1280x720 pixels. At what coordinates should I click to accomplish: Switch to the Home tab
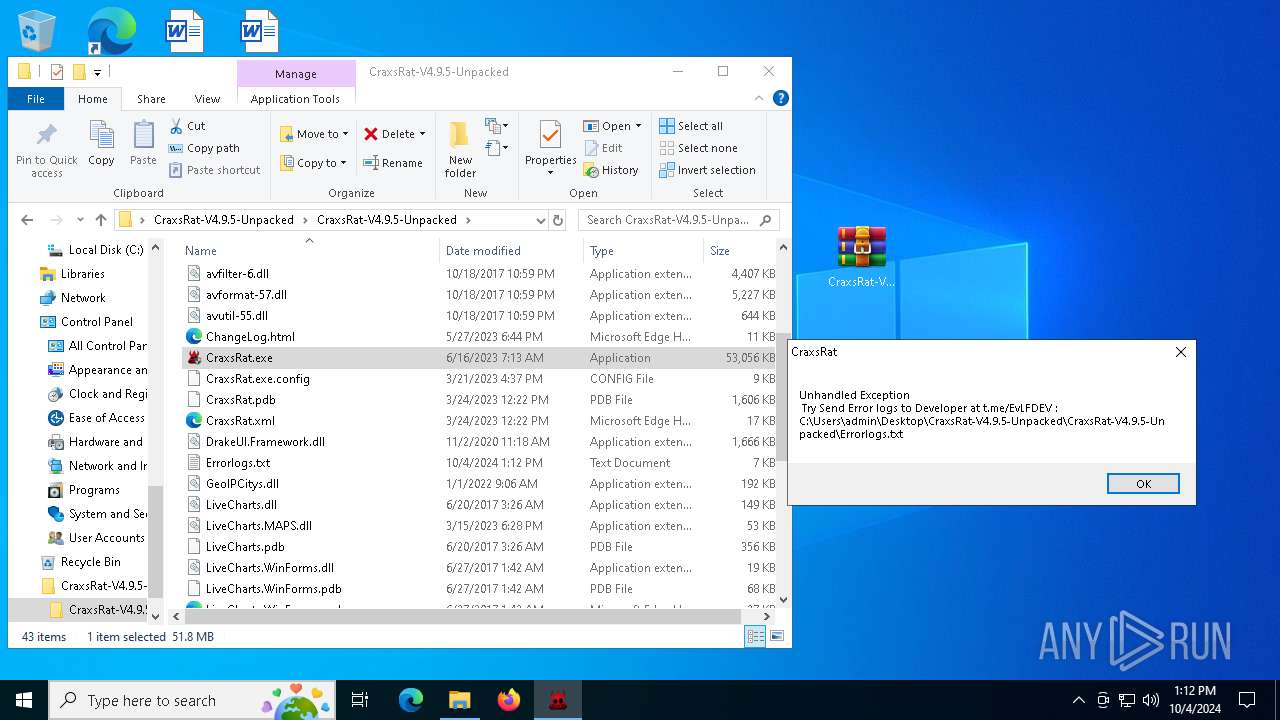coord(93,99)
